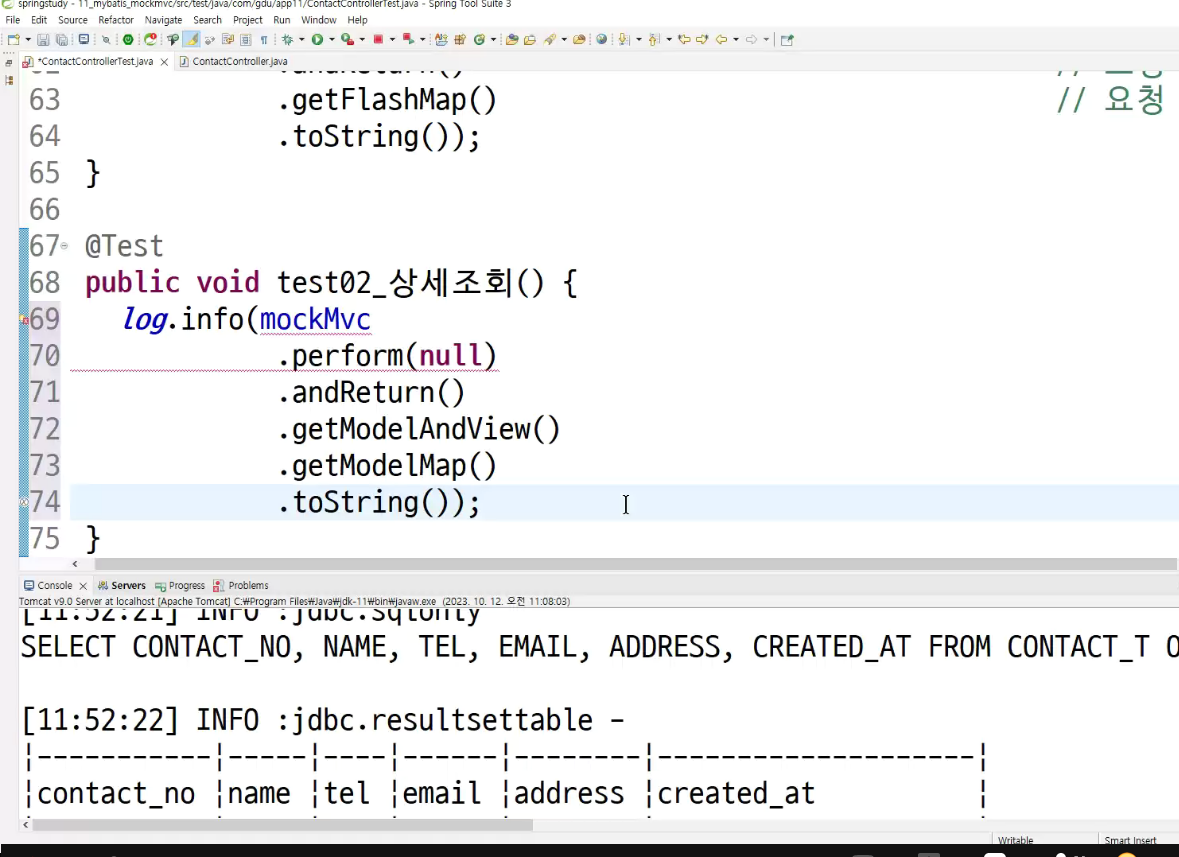The width and height of the screenshot is (1179, 857).
Task: Open the Refactor menu
Action: coord(116,20)
